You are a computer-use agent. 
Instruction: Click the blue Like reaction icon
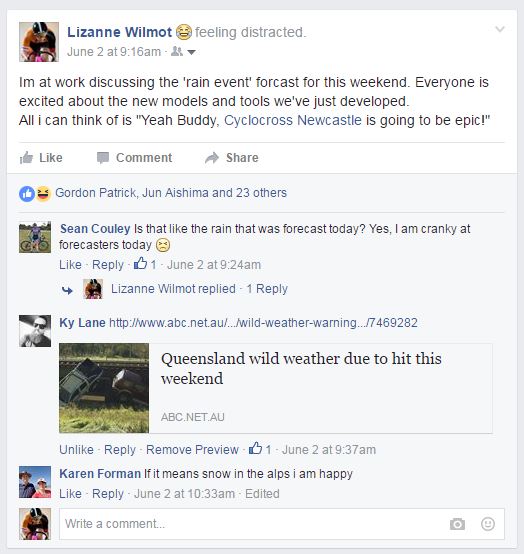coord(27,194)
